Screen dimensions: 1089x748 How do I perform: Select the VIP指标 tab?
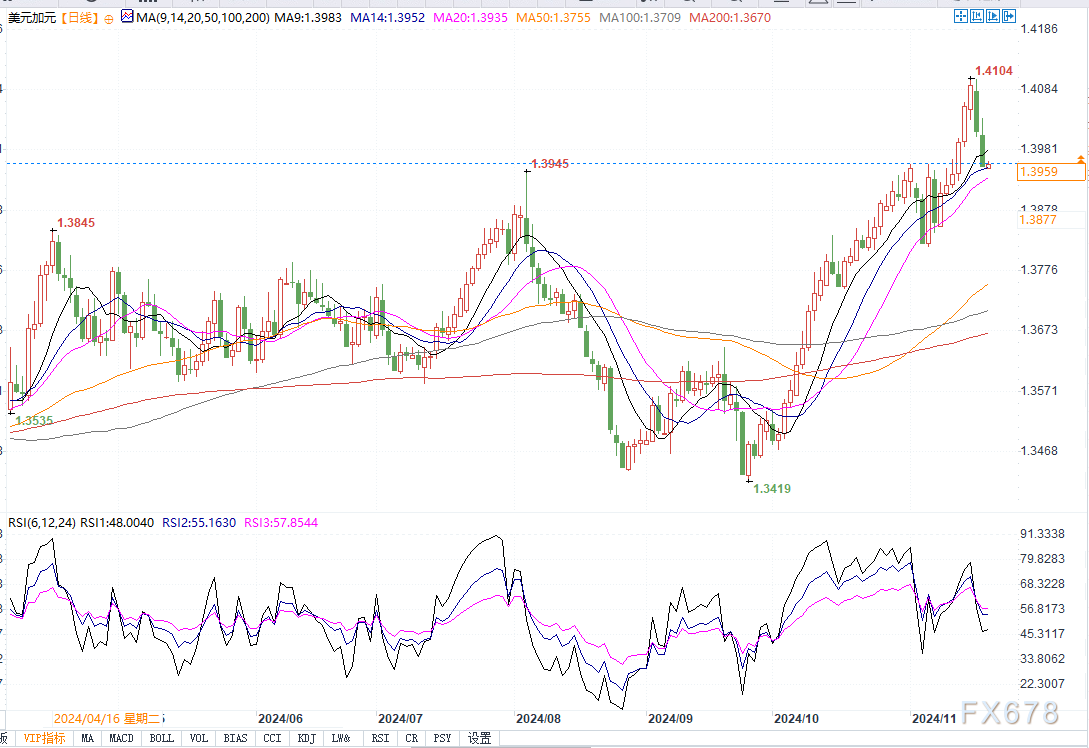click(x=45, y=739)
